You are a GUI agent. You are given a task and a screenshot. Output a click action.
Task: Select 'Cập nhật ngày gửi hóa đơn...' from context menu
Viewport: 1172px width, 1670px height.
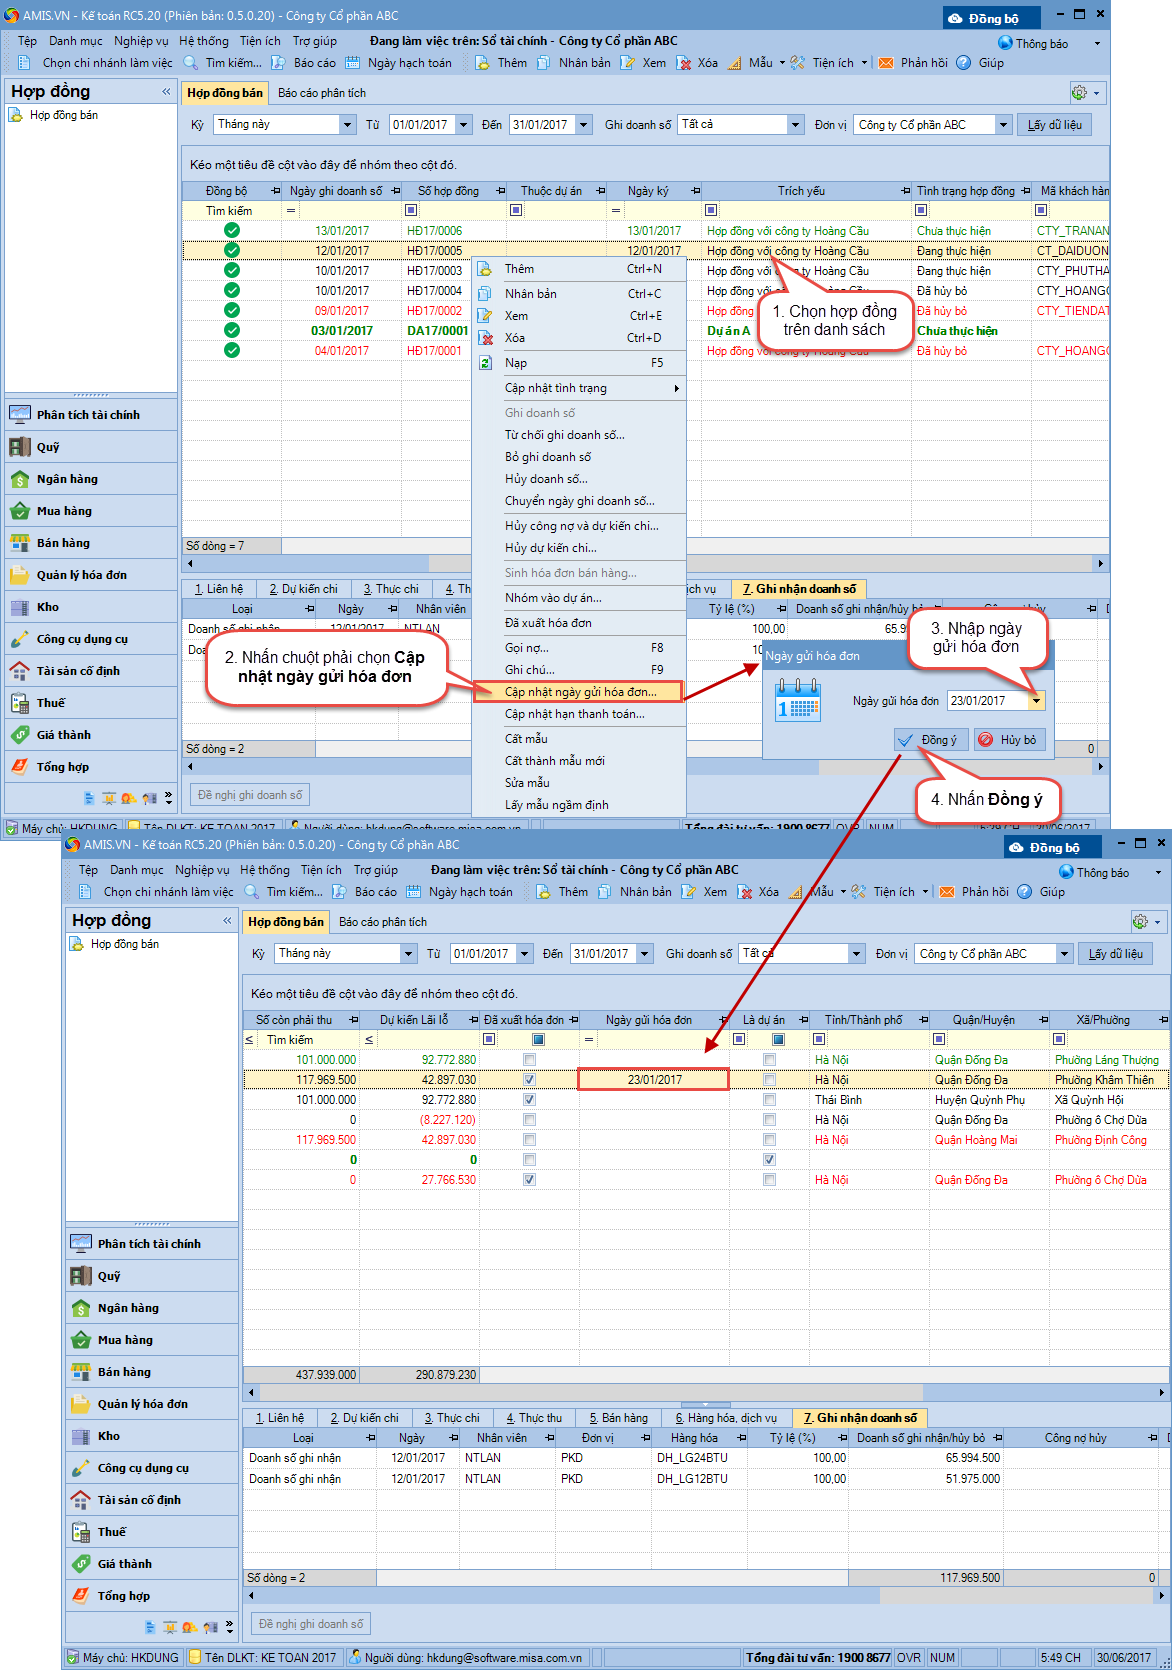click(580, 692)
